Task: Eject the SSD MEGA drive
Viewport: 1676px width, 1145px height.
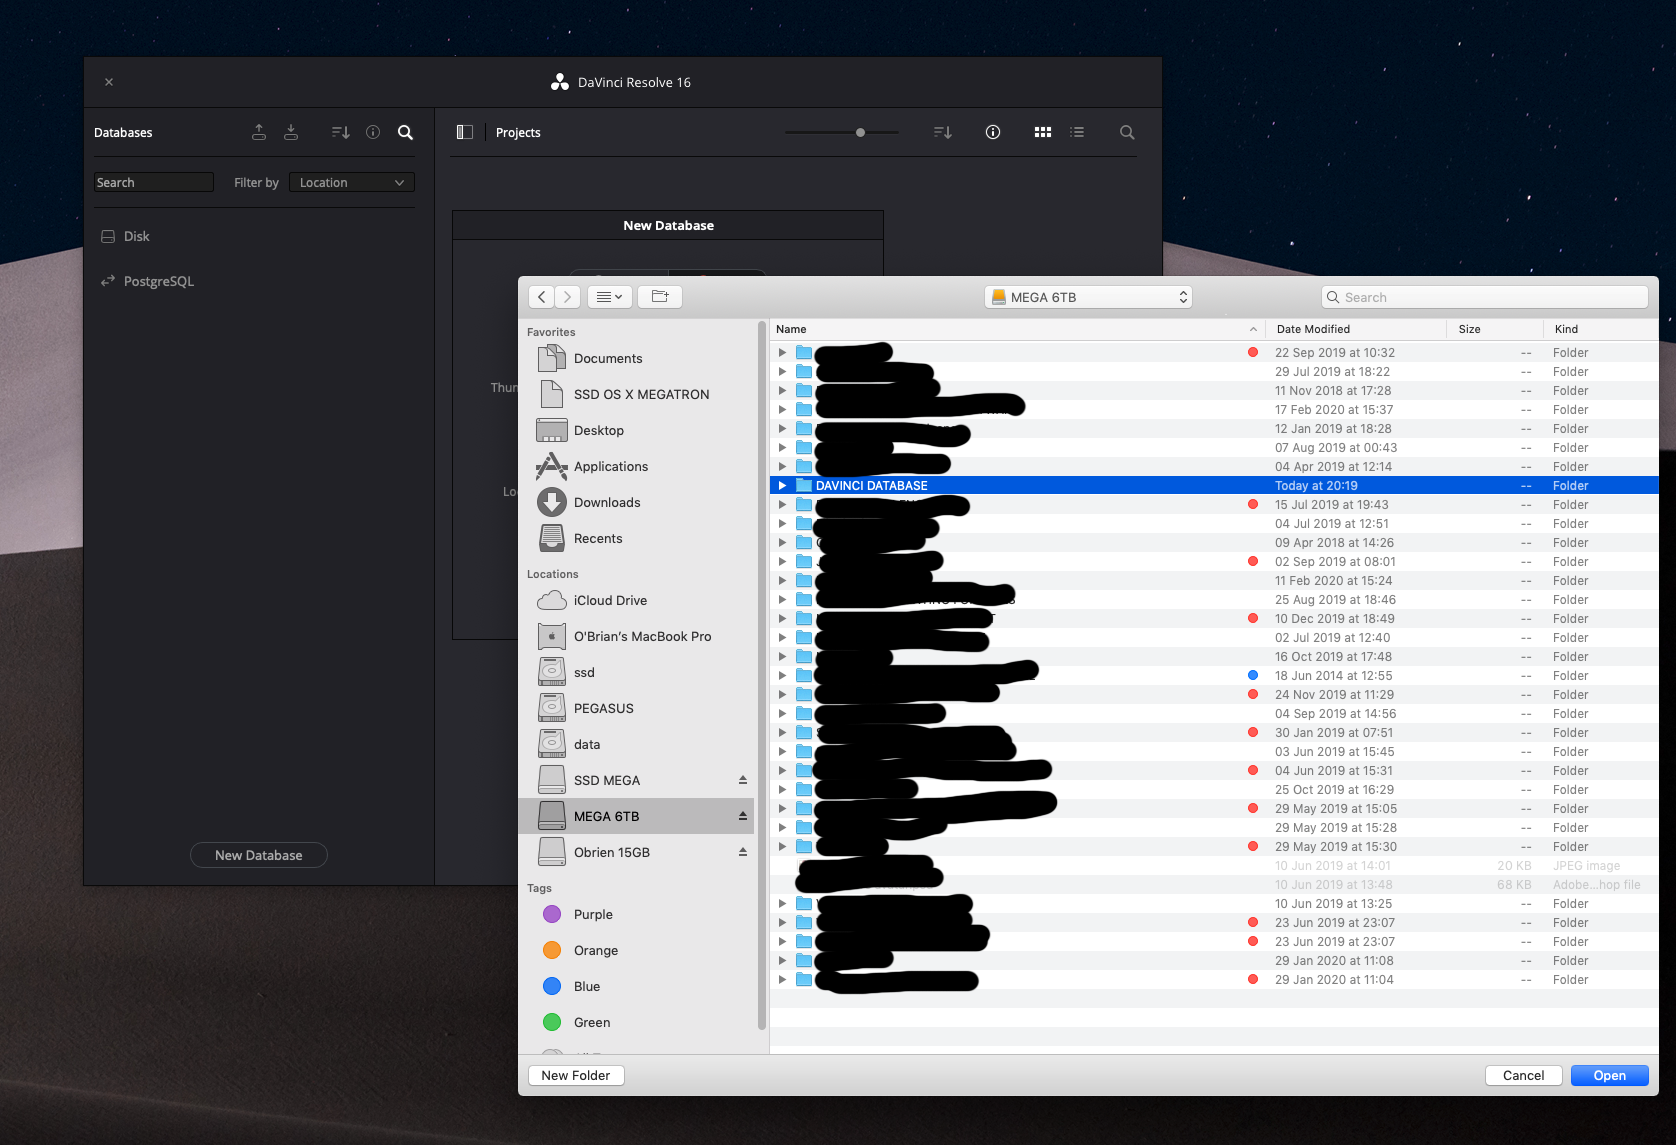Action: (743, 780)
